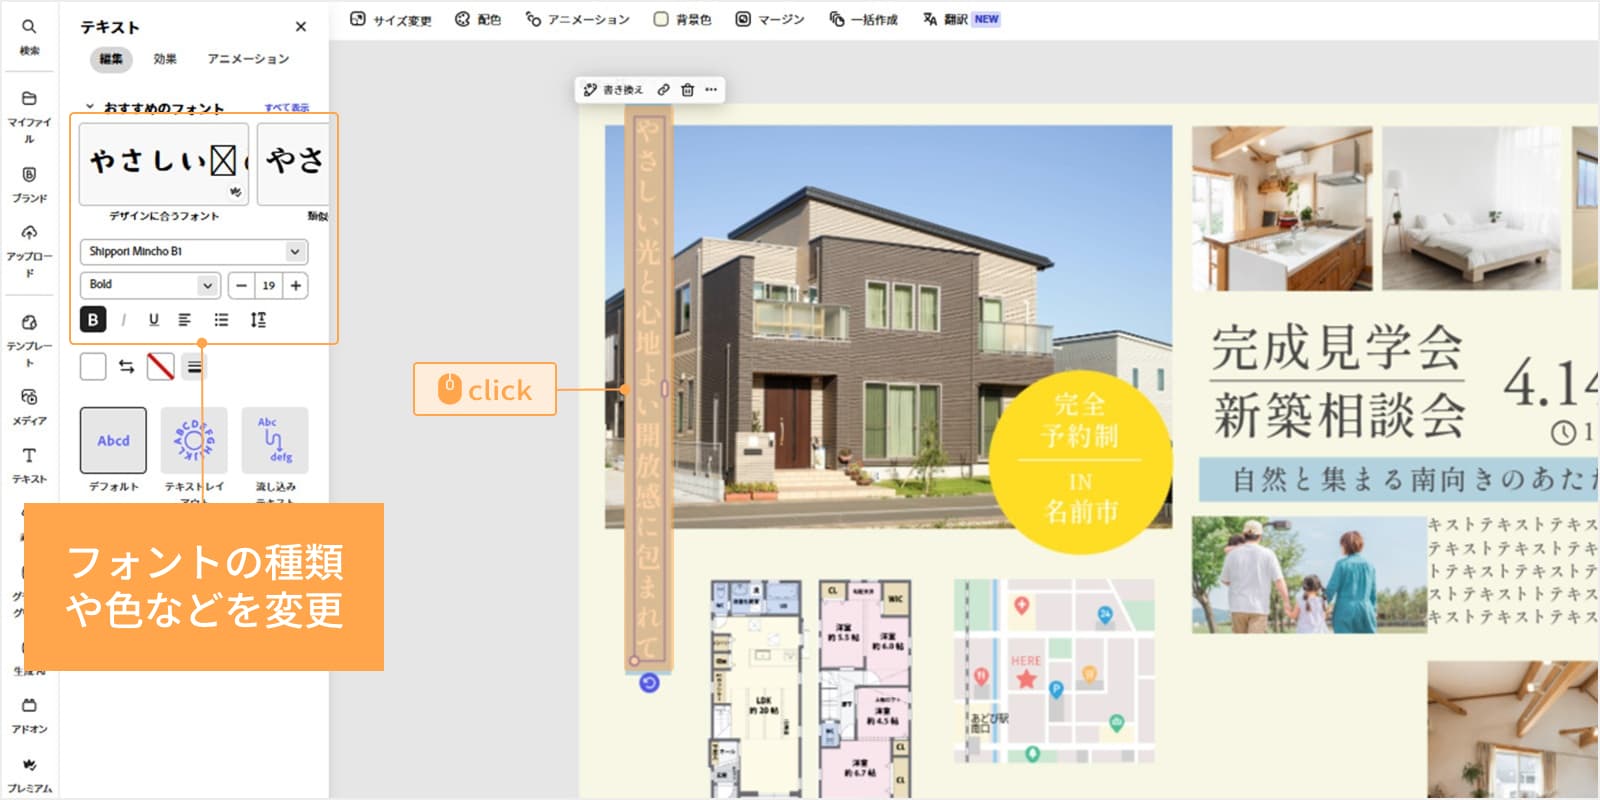The width and height of the screenshot is (1600, 800).
Task: Open the ブランド brand panel
Action: point(29,184)
